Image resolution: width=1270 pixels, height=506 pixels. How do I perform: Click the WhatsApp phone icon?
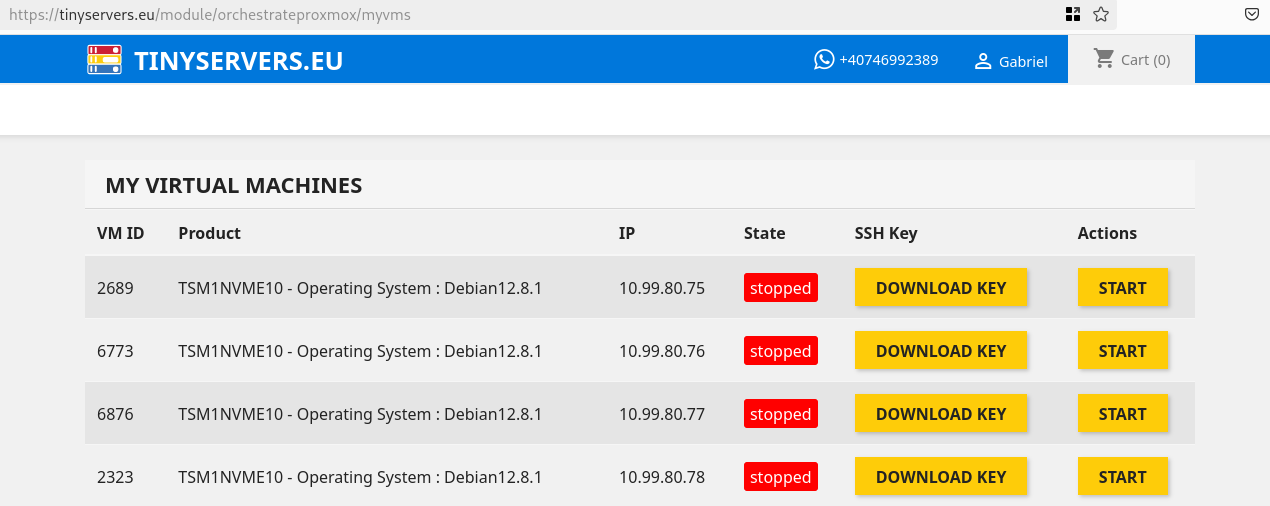coord(824,60)
